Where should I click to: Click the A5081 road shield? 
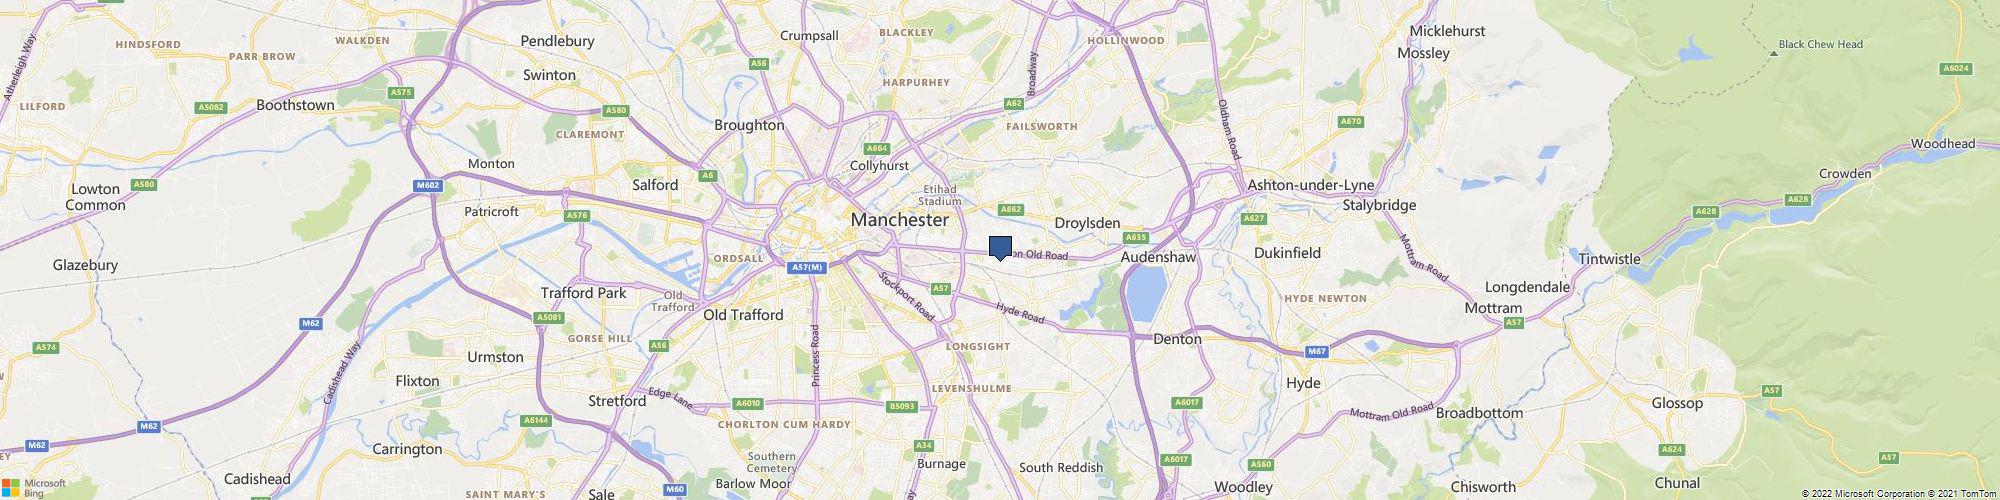tap(549, 317)
